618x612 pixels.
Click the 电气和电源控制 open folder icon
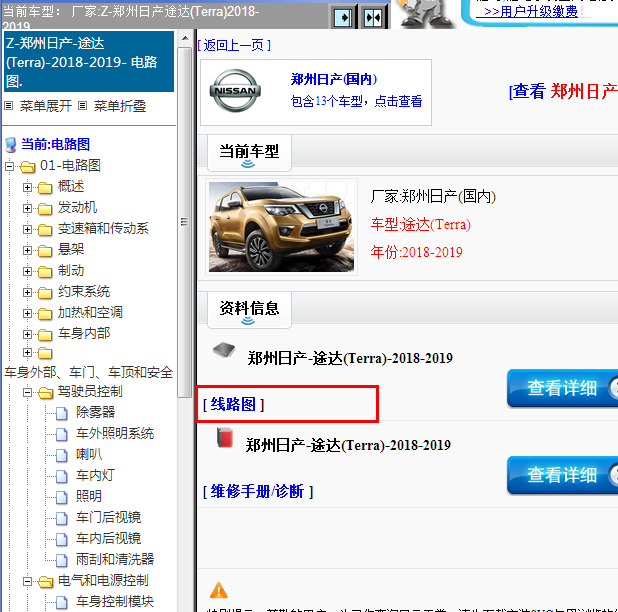46,582
